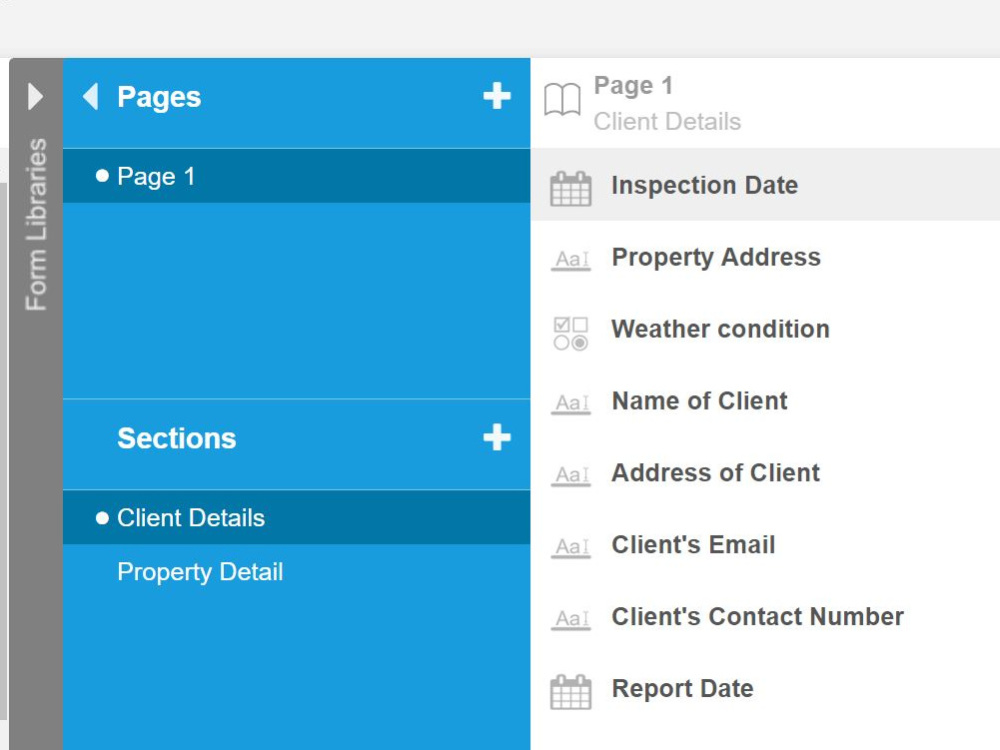Viewport: 1000px width, 750px height.
Task: Add a new page with the plus button
Action: tap(497, 96)
